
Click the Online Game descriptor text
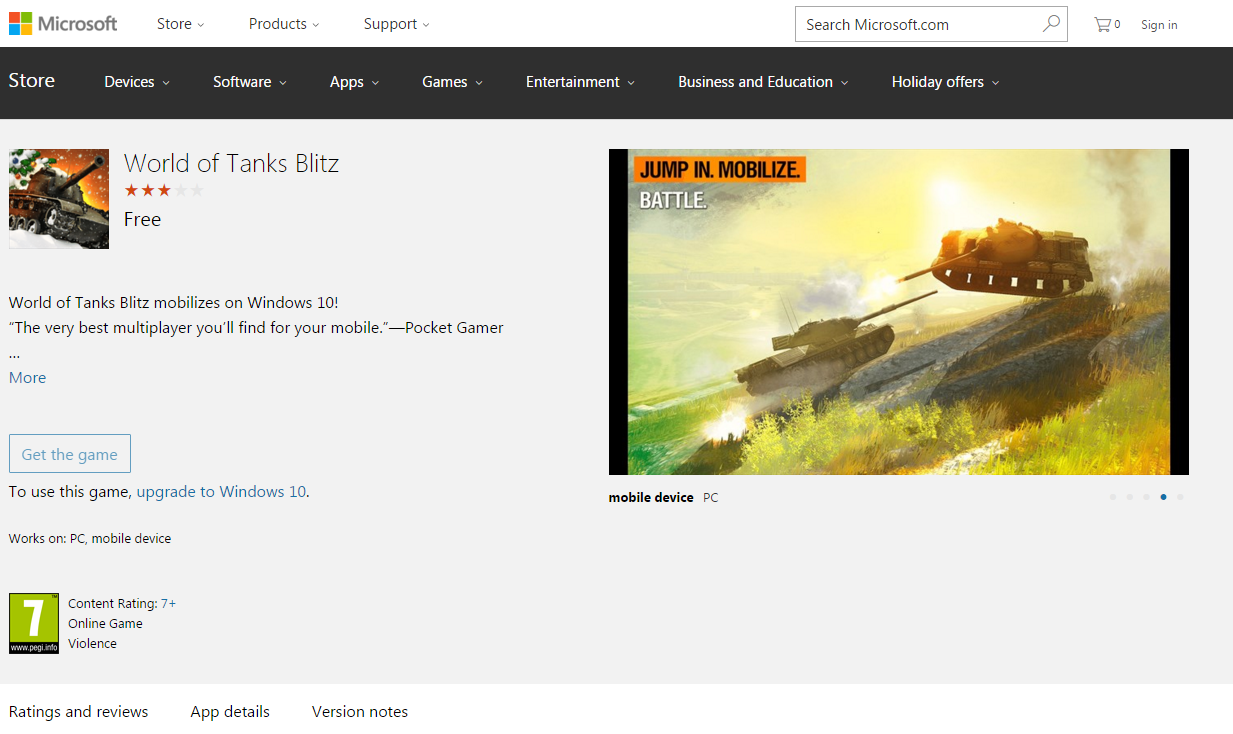[x=105, y=623]
